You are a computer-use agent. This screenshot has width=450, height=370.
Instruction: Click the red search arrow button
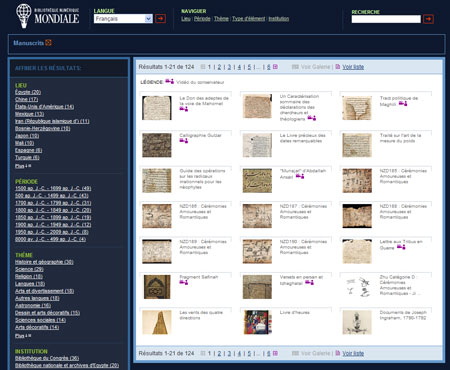click(428, 19)
